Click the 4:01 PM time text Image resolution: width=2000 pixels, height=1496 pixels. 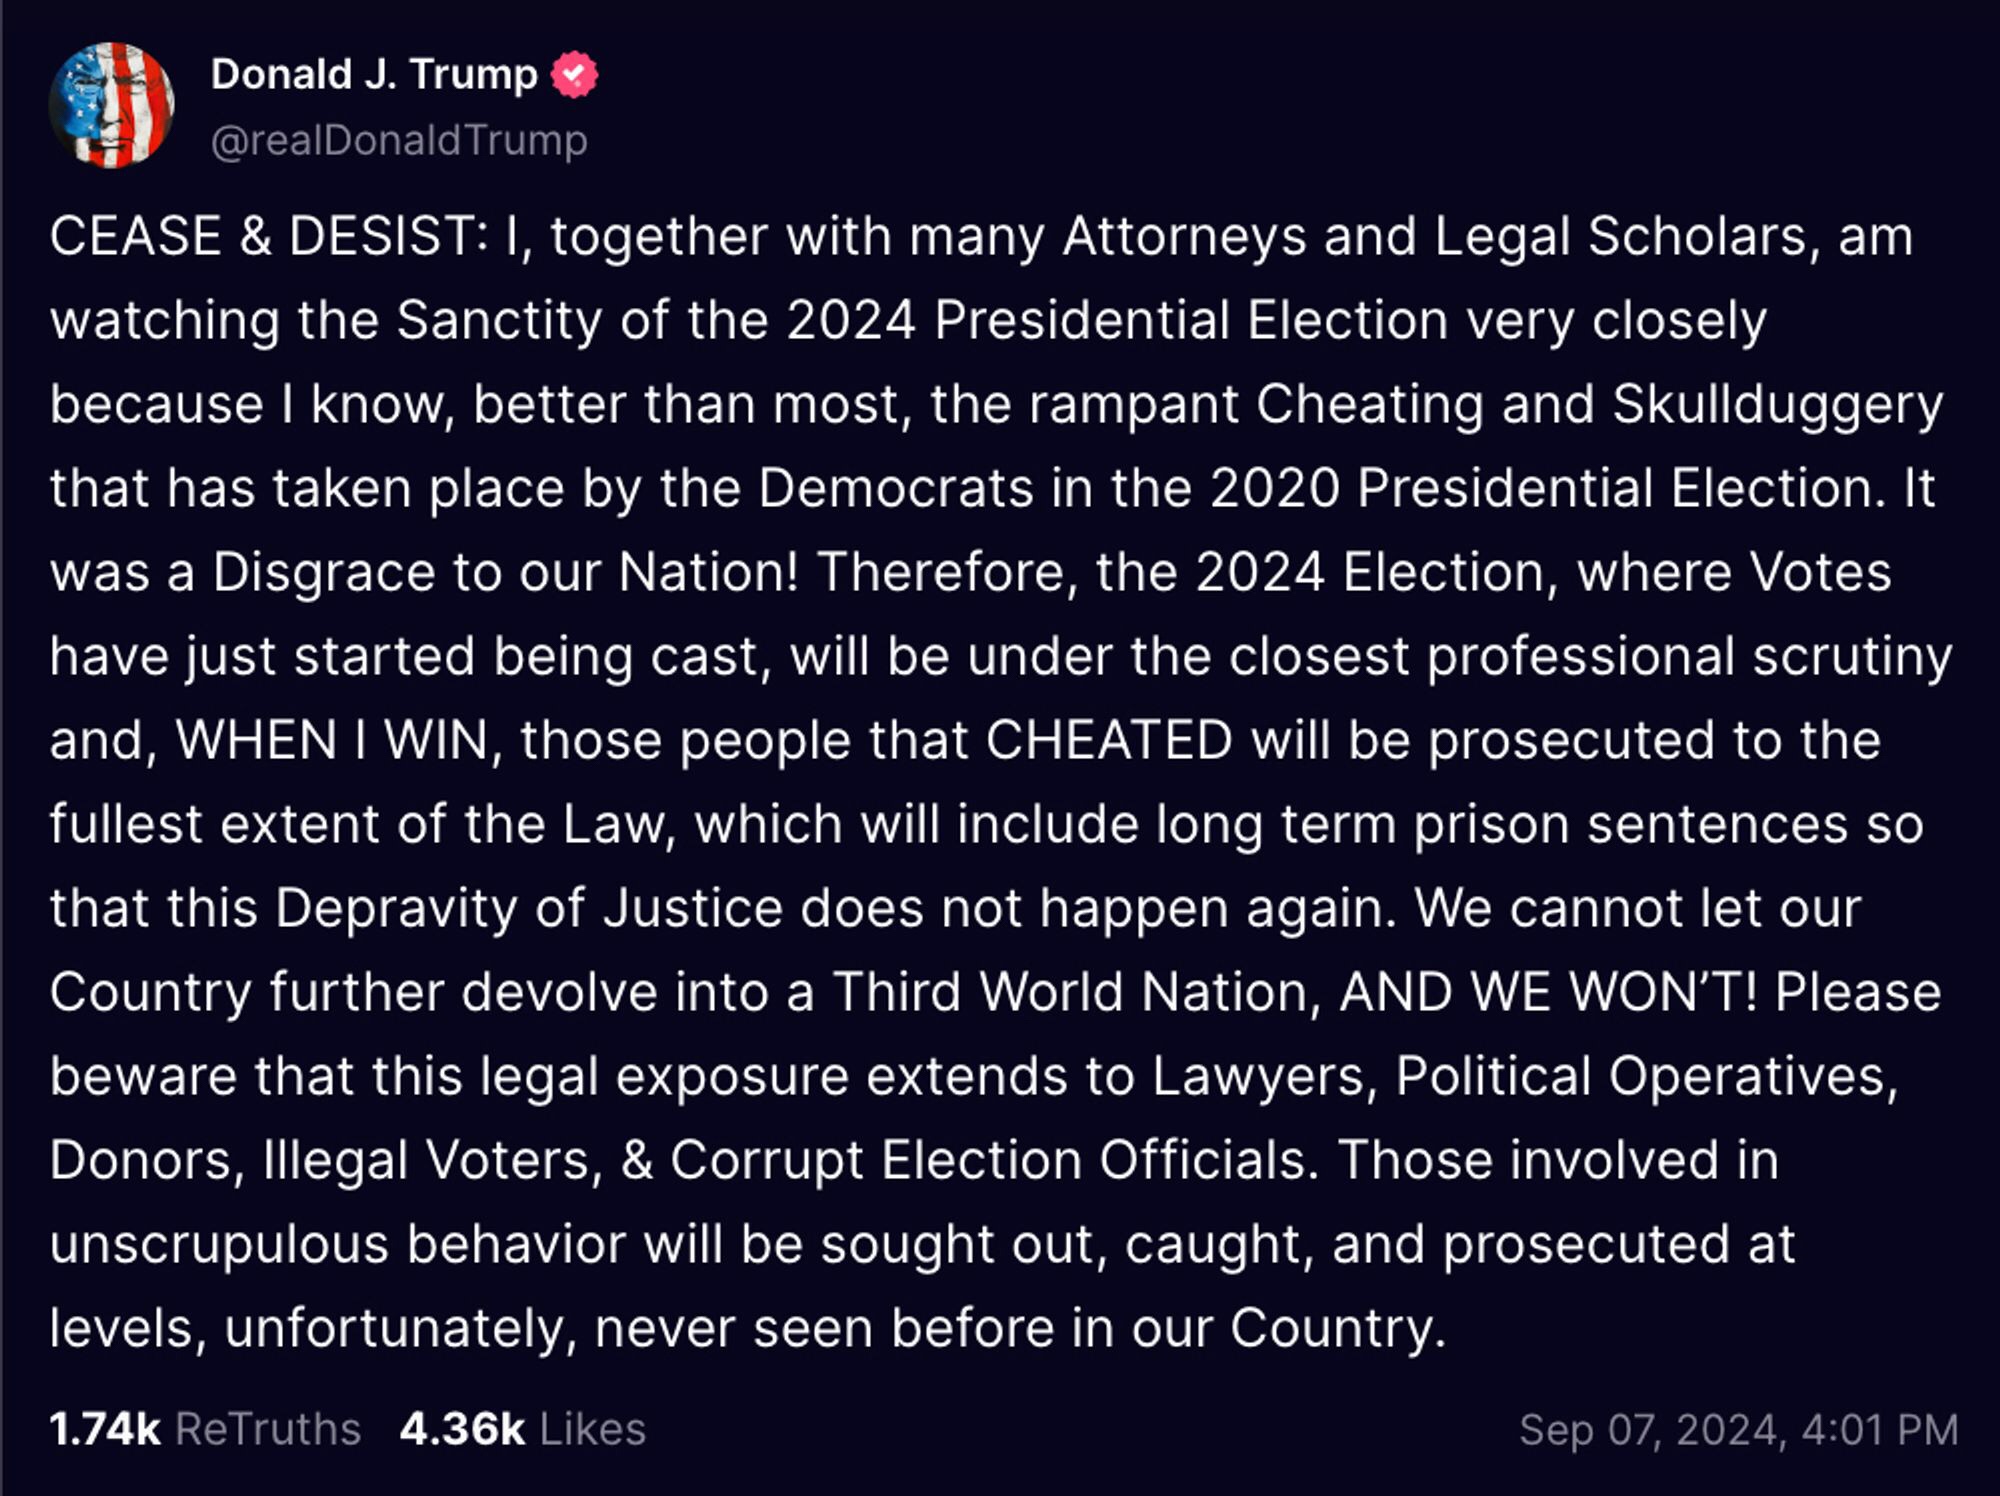(1880, 1430)
